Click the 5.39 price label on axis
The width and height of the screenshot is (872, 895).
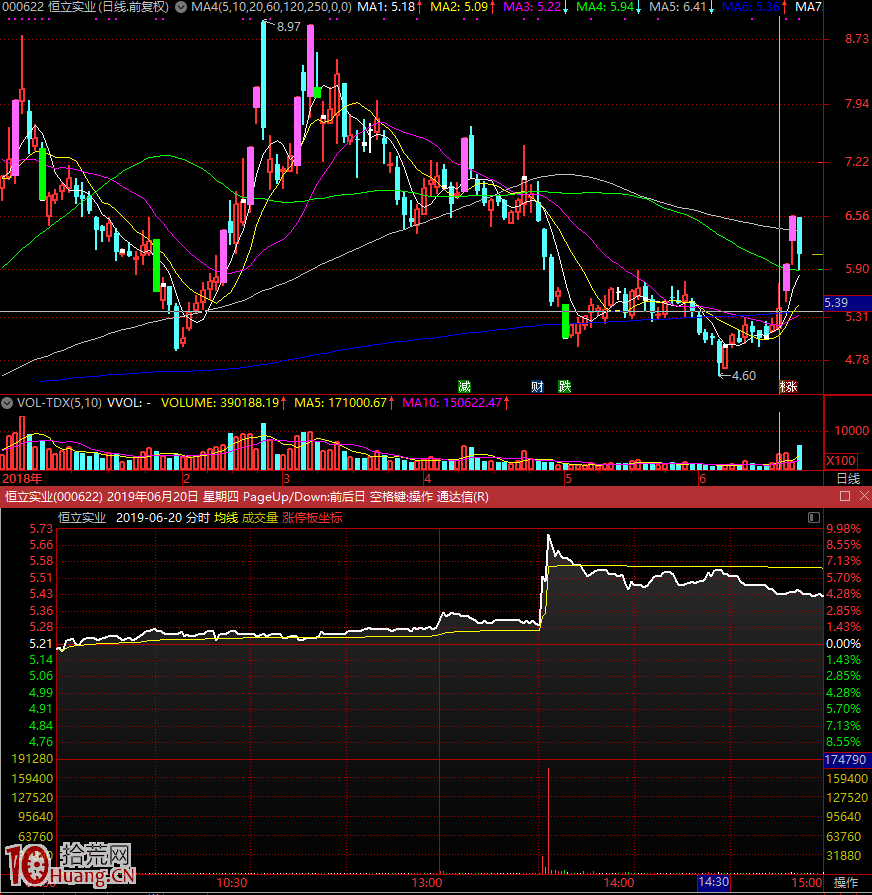point(836,302)
